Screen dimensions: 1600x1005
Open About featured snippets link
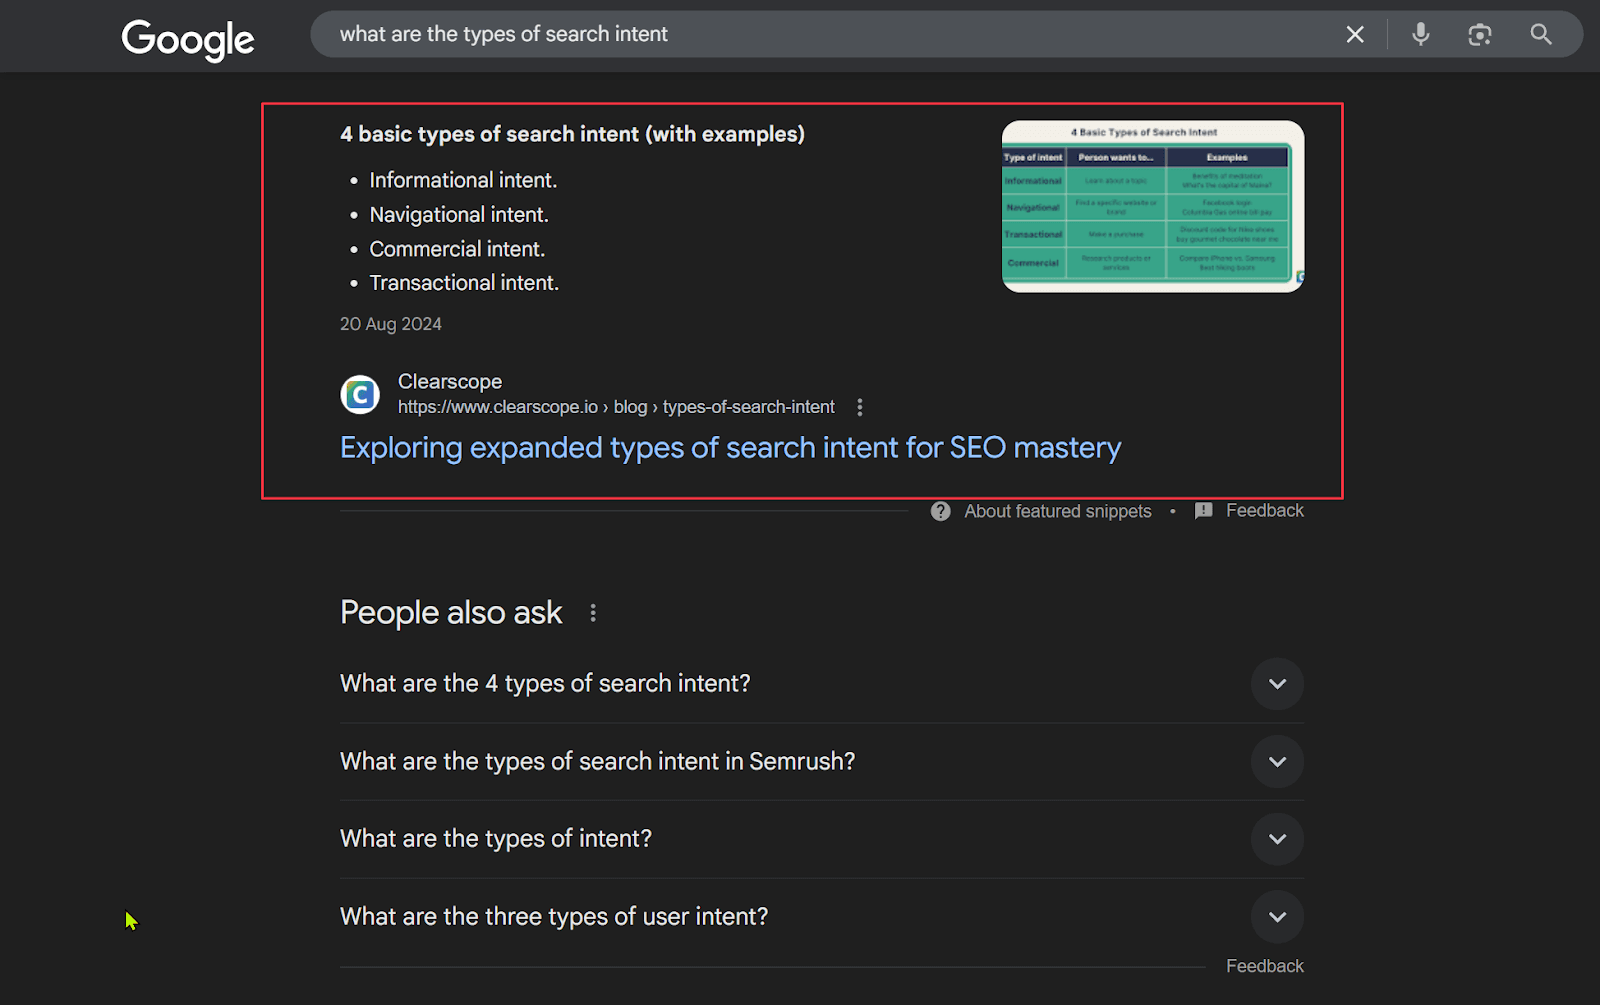pyautogui.click(x=1058, y=511)
